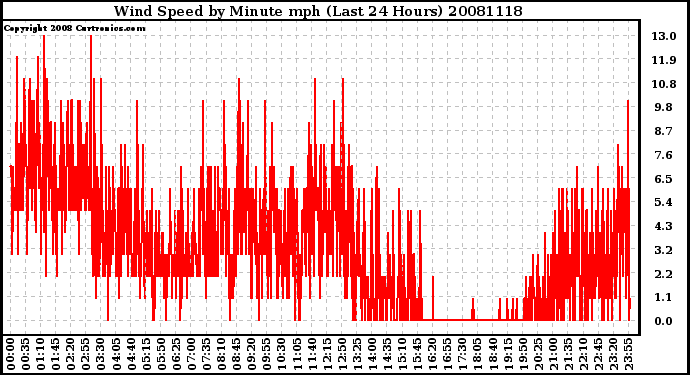Image resolution: width=690 pixels, height=375 pixels.
Task: Click the 09:55 time axis label
Action: pos(266,354)
